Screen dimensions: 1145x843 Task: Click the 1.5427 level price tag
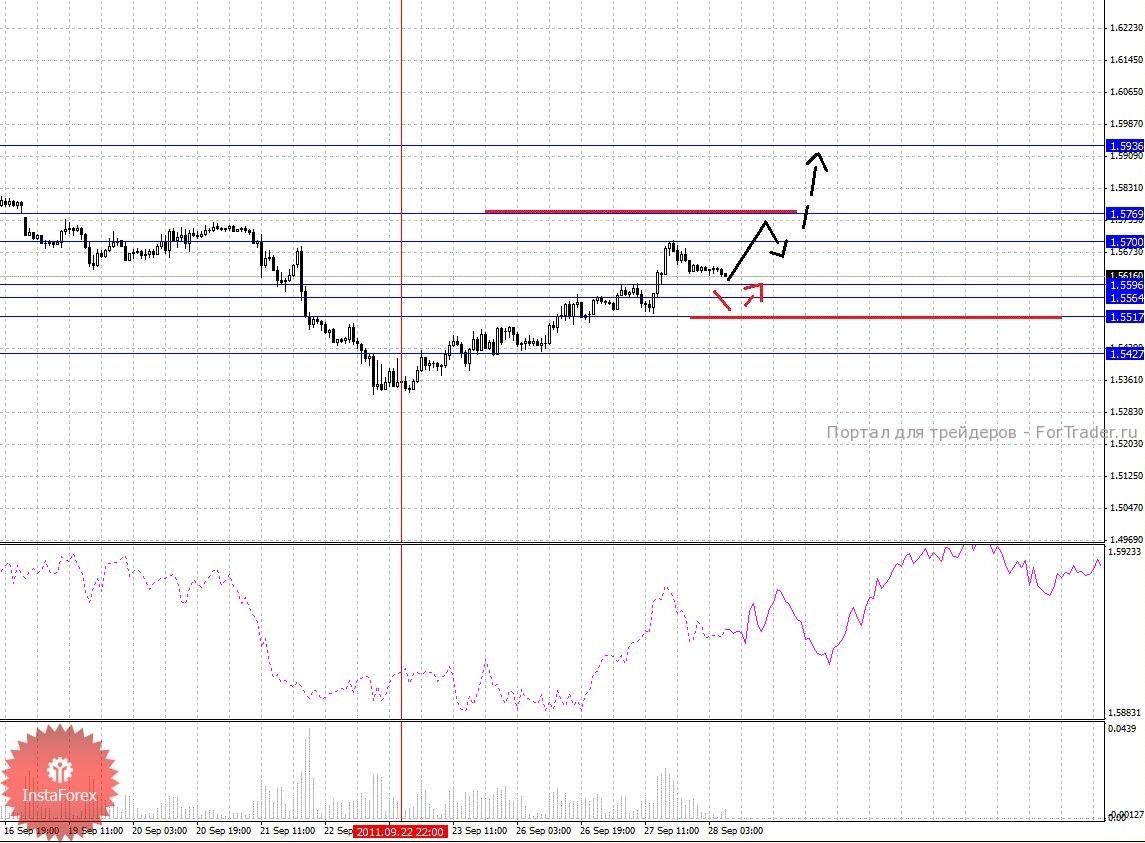pyautogui.click(x=1125, y=354)
